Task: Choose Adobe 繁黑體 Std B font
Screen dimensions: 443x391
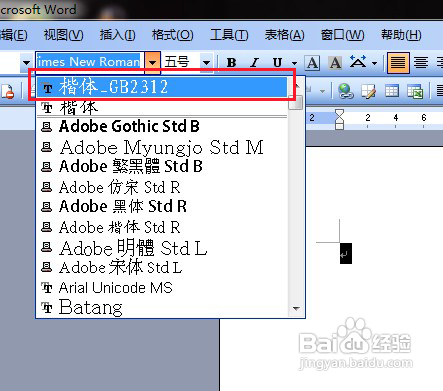Action: pos(162,166)
